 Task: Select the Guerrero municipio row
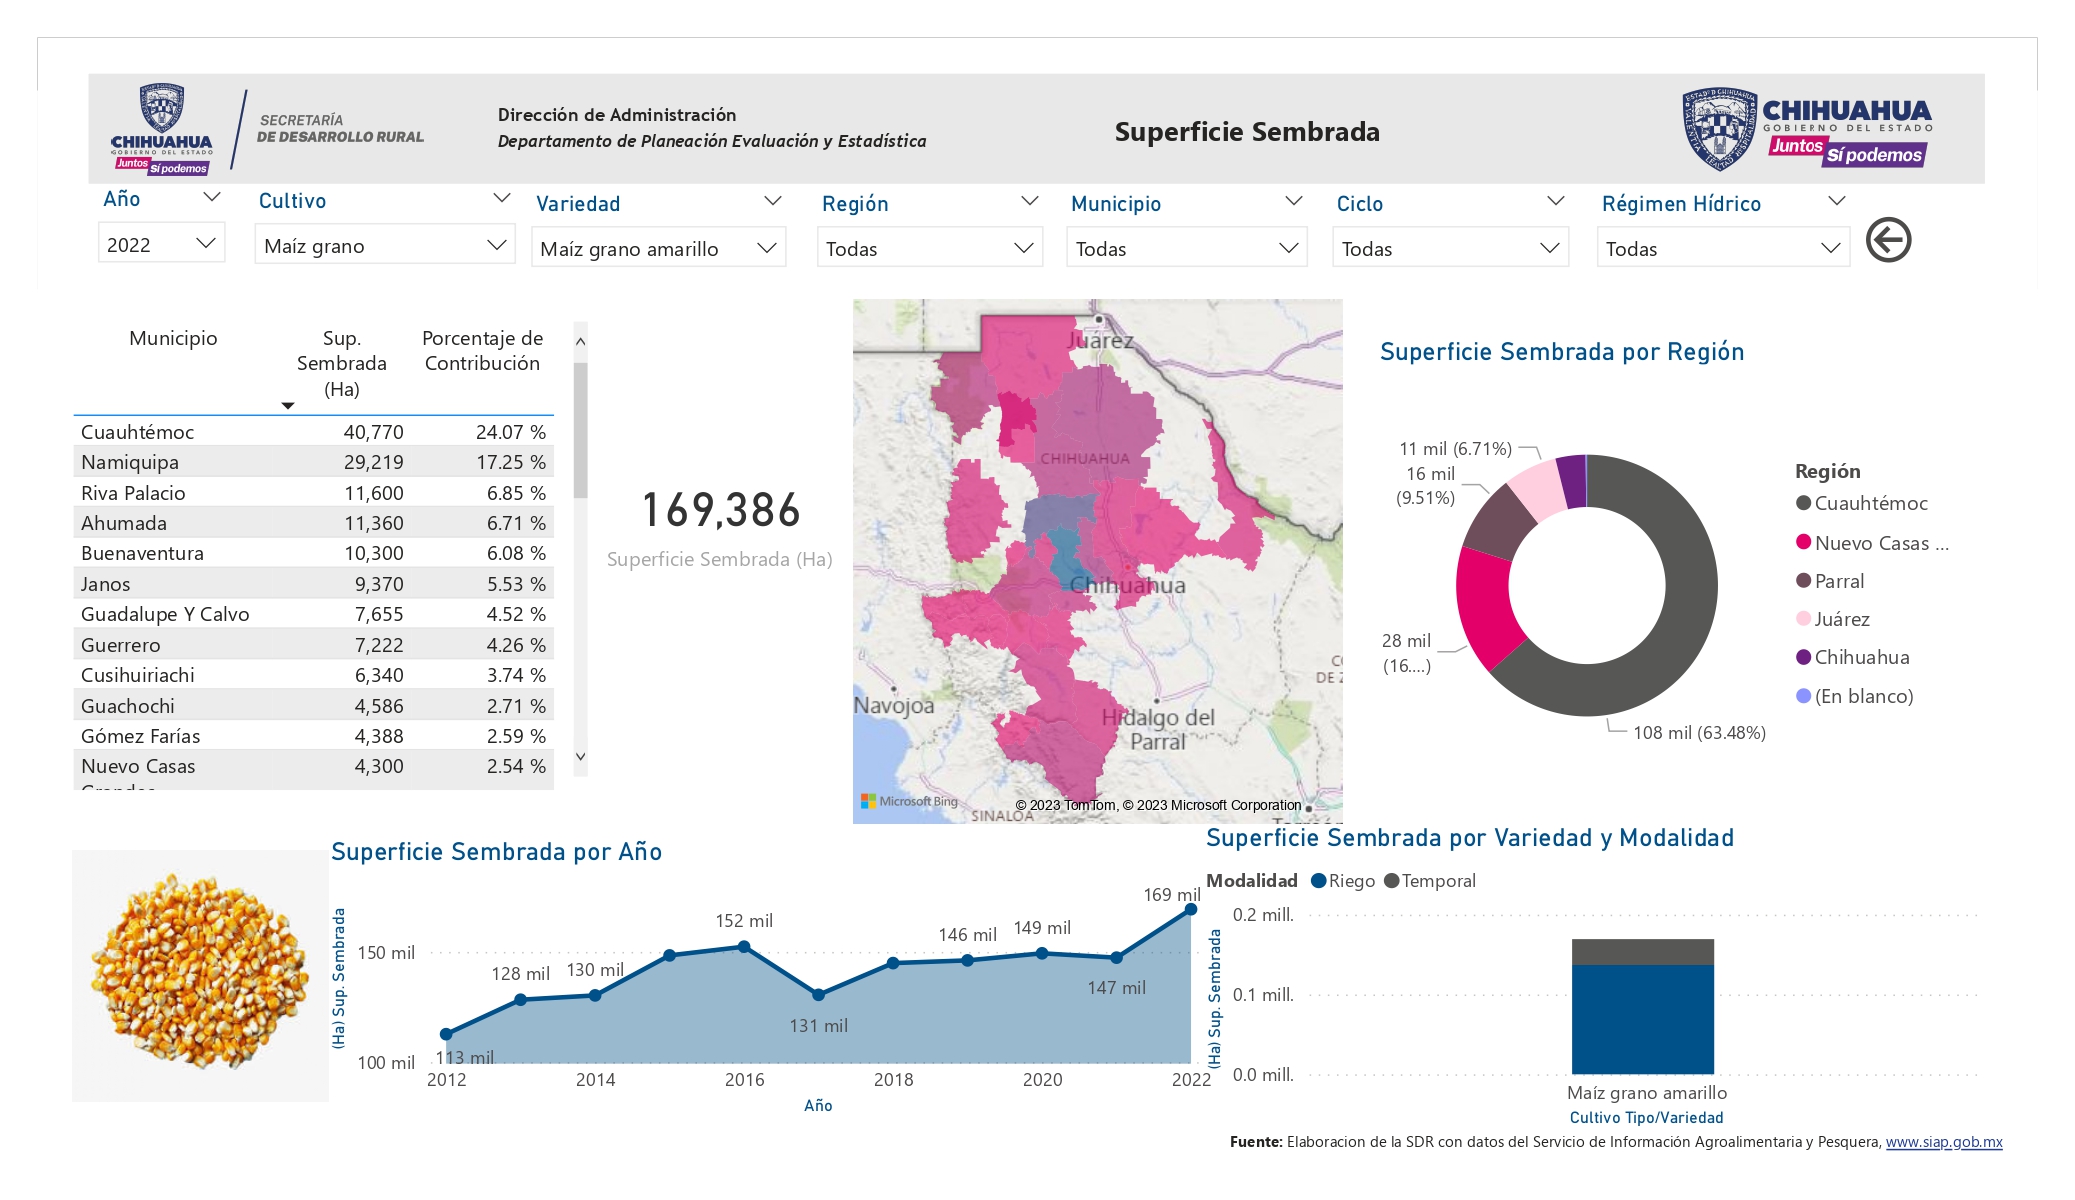pyautogui.click(x=313, y=645)
